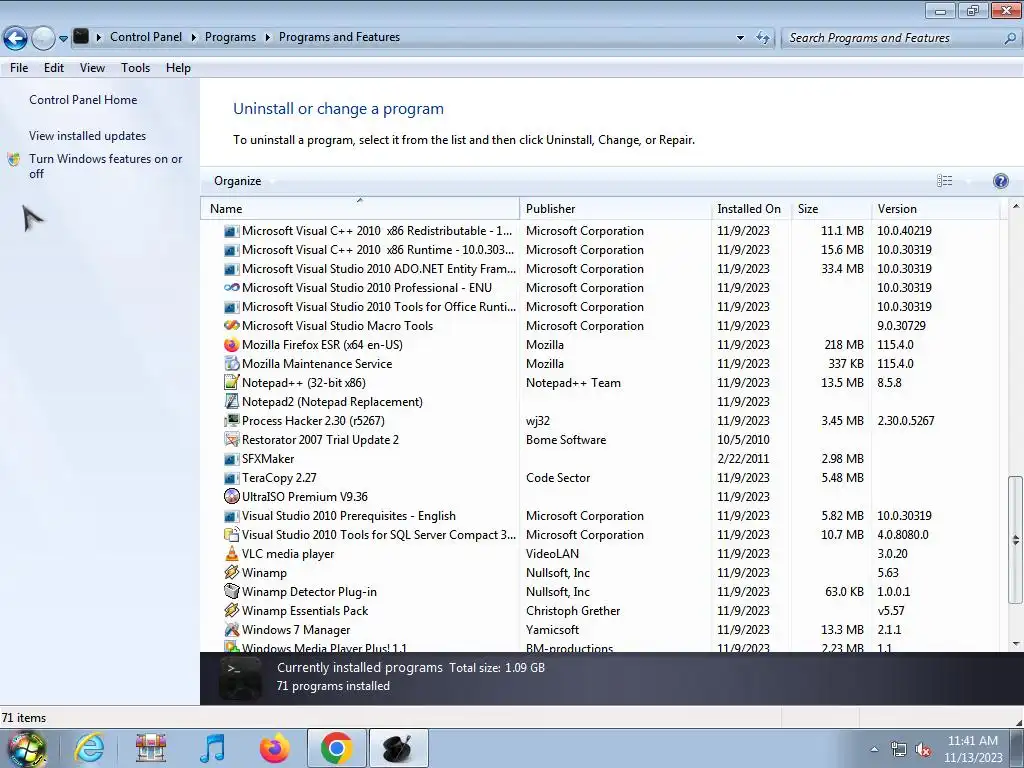
Task: Open the View menu
Action: click(x=92, y=68)
